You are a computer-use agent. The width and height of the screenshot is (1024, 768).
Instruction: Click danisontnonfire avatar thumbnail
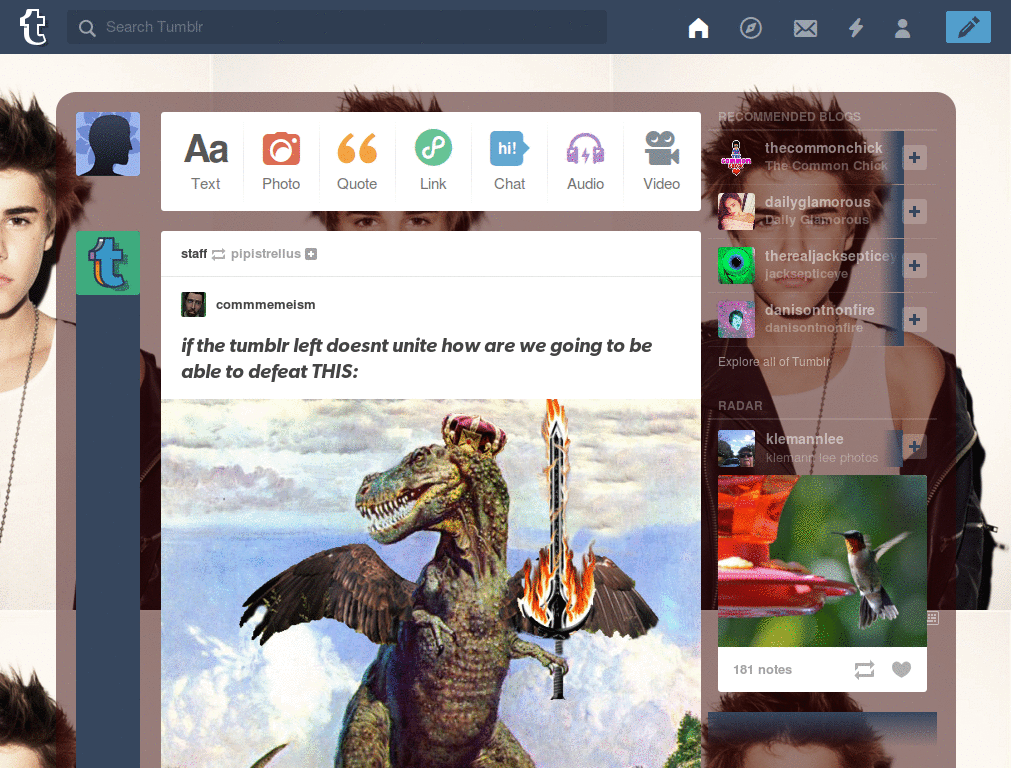coord(736,319)
